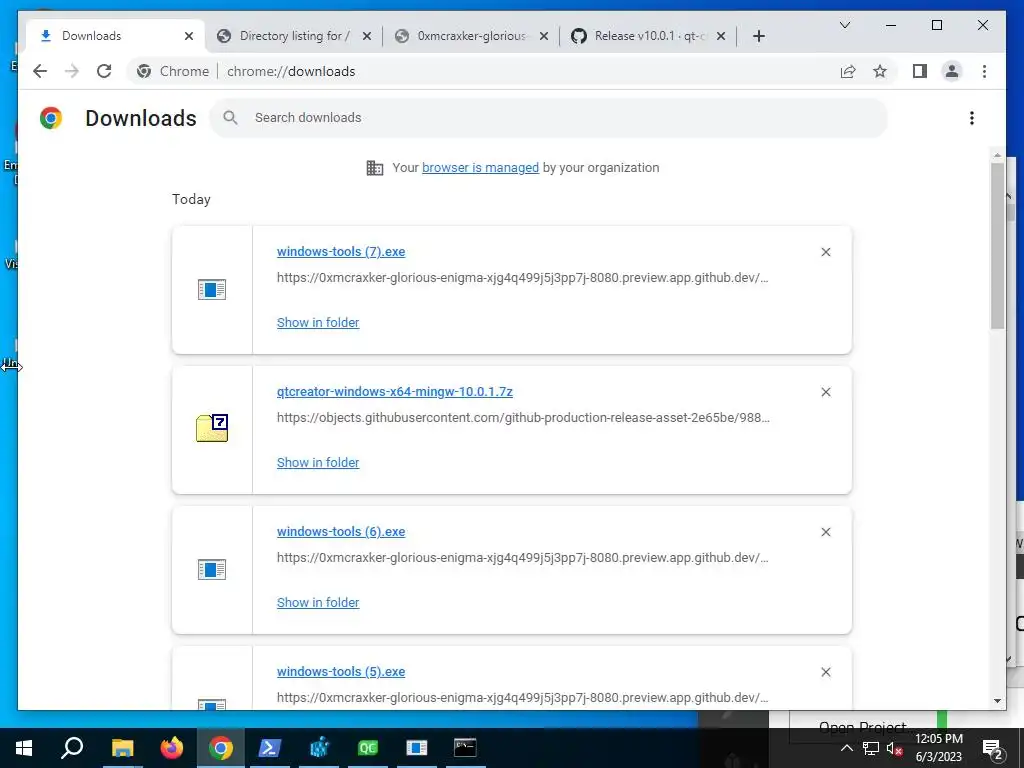The width and height of the screenshot is (1024, 768).
Task: Close the Downloads tab
Action: [x=189, y=36]
